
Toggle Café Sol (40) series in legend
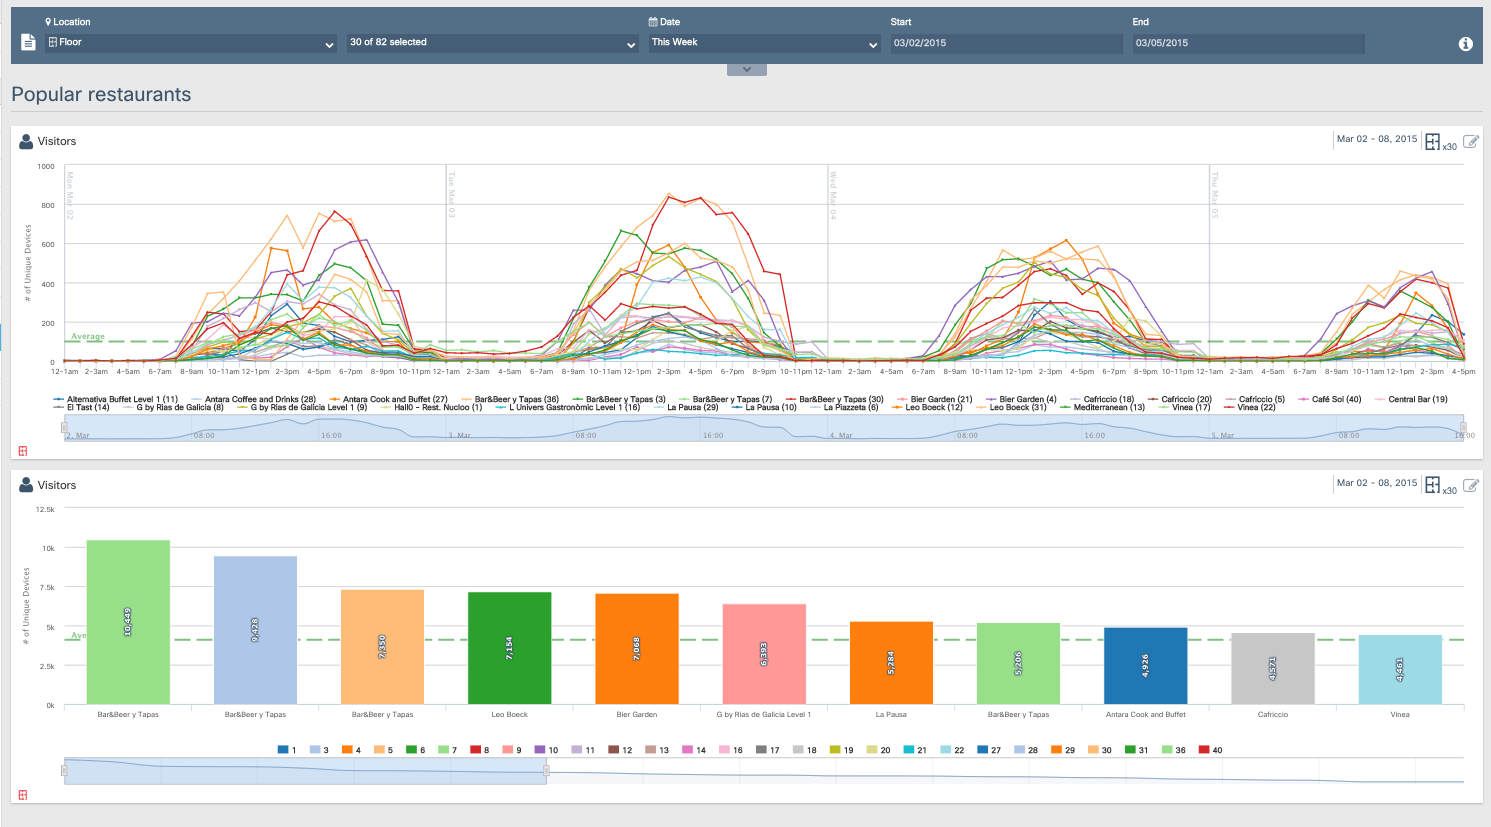1336,399
